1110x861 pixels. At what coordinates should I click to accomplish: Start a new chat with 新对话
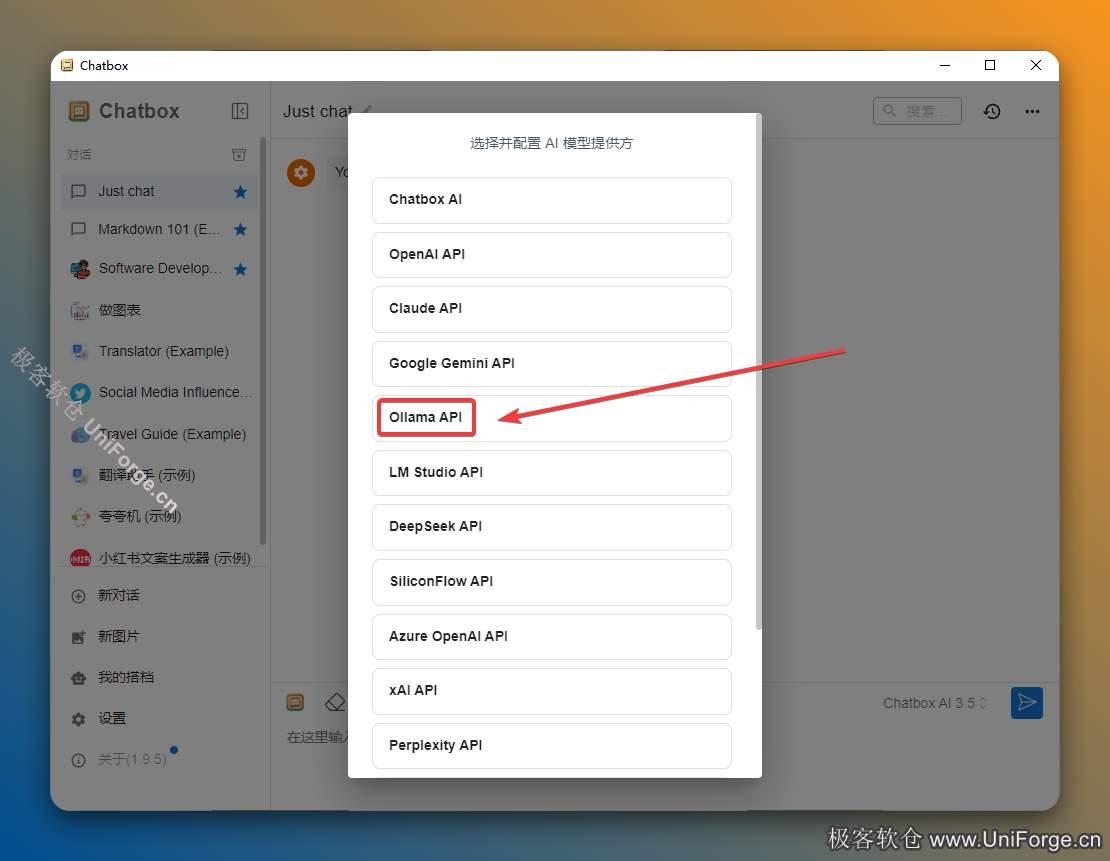[x=159, y=595]
